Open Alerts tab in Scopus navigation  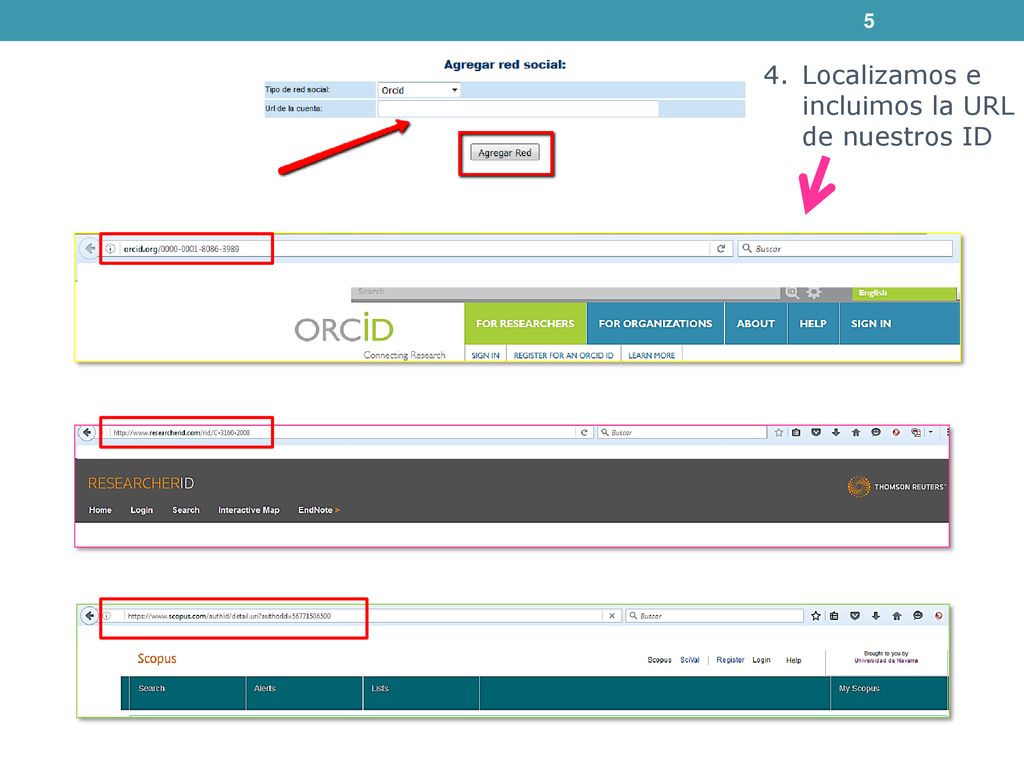coord(304,693)
